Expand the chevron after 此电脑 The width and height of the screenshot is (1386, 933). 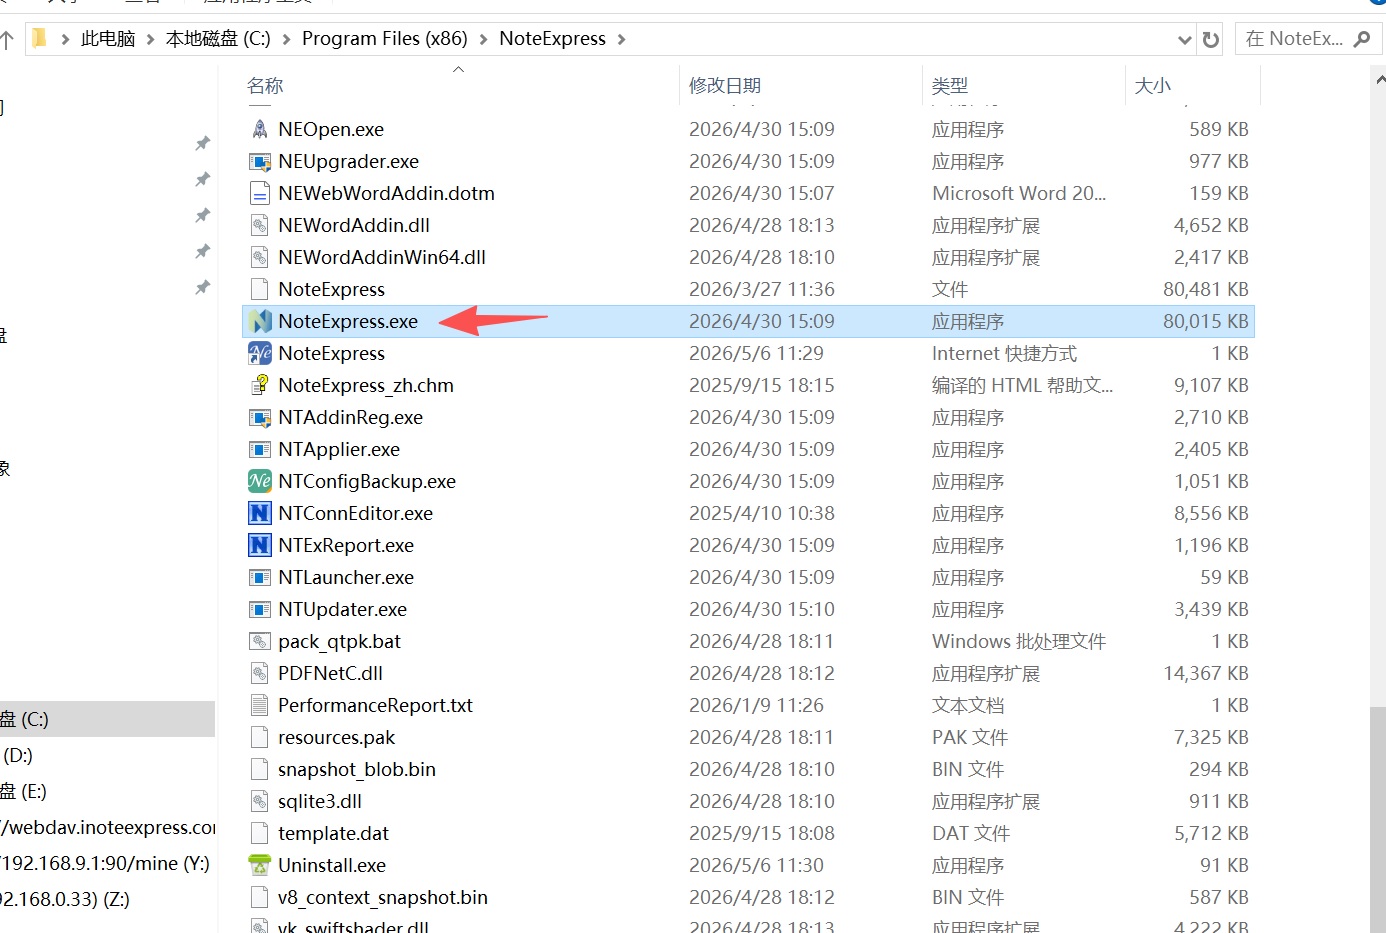click(x=151, y=39)
